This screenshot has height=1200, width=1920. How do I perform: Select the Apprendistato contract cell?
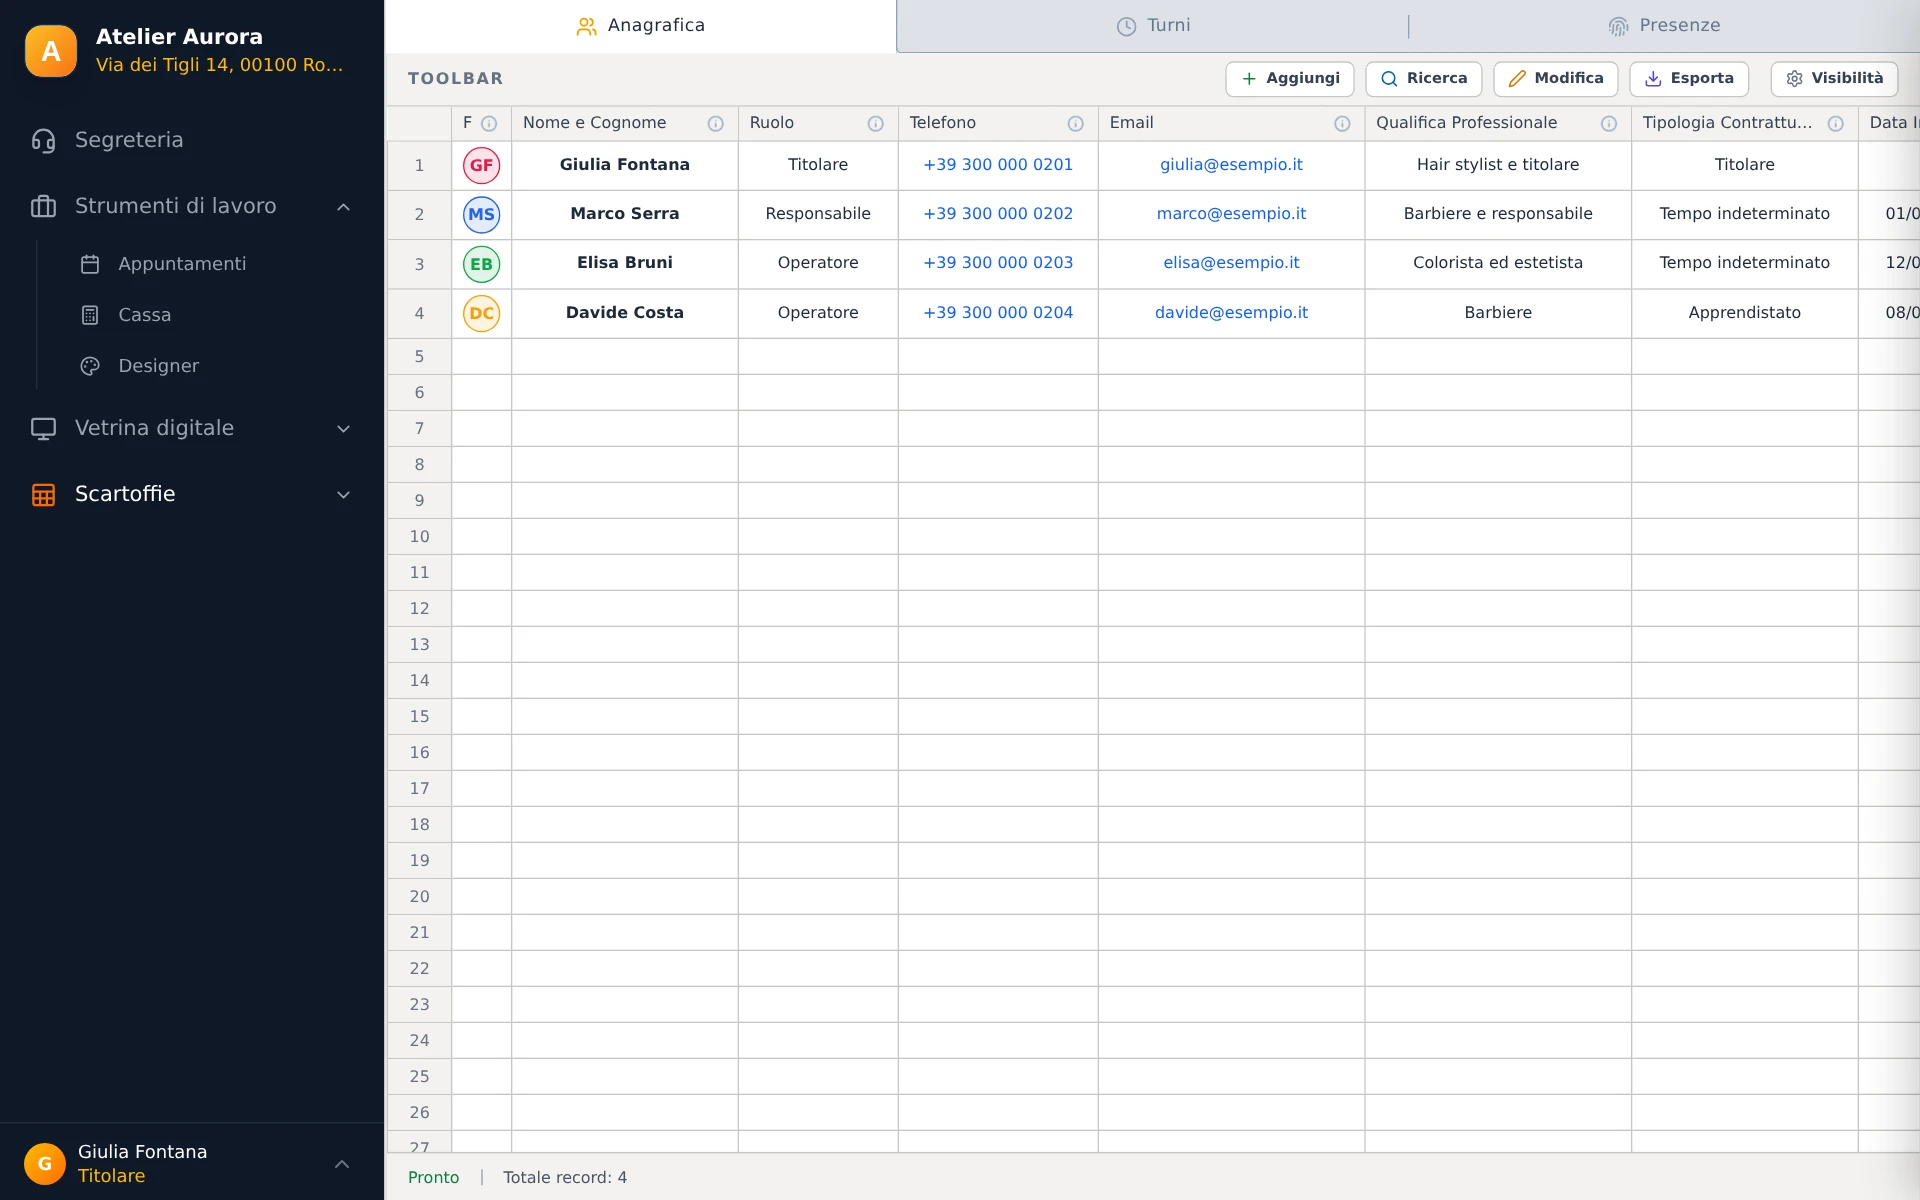point(1744,313)
